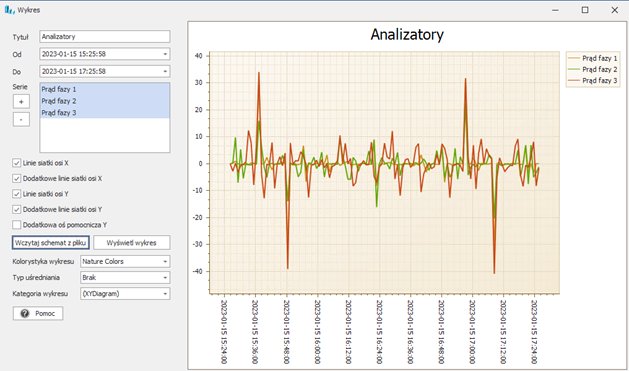Click the Wyświetl wykres button
Image resolution: width=629 pixels, height=371 pixels.
click(132, 243)
